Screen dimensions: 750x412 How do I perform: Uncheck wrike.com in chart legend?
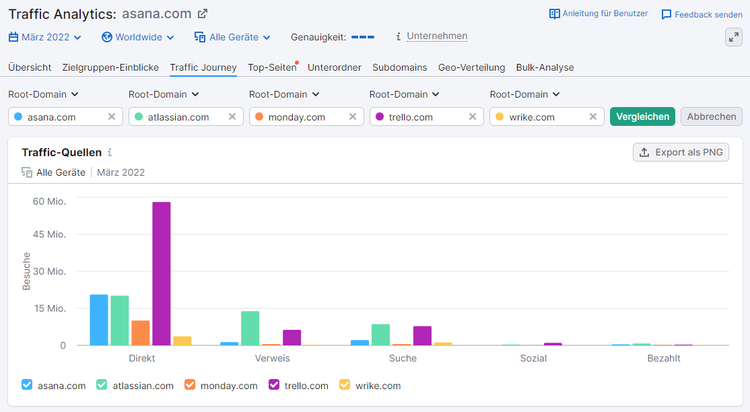pyautogui.click(x=344, y=385)
